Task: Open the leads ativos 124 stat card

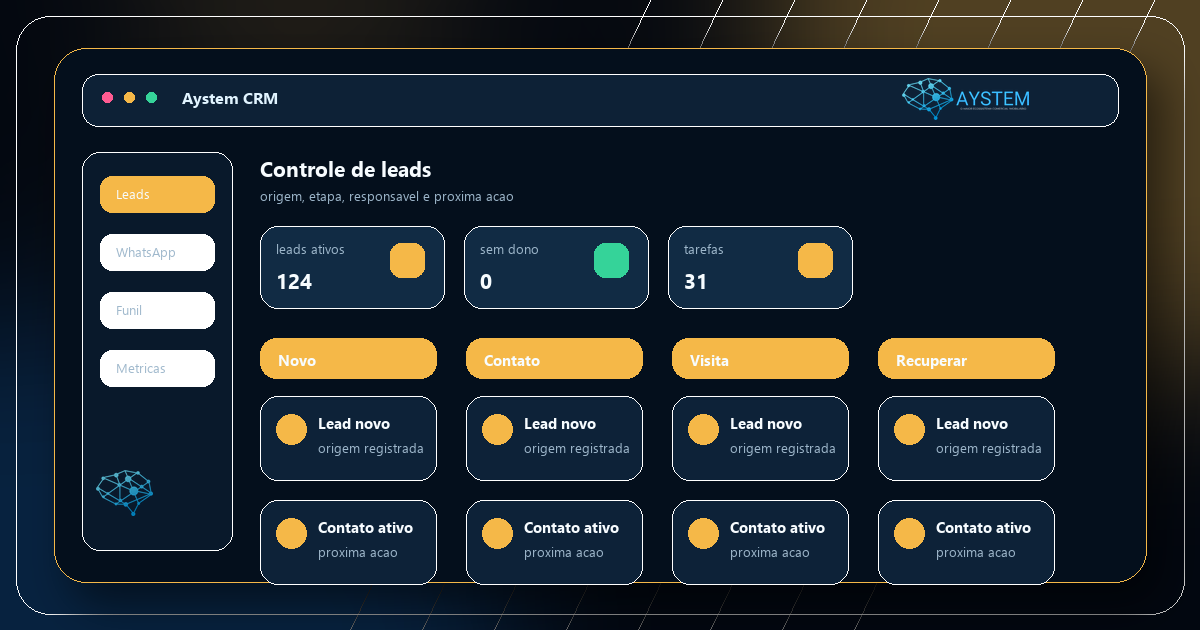Action: 352,267
